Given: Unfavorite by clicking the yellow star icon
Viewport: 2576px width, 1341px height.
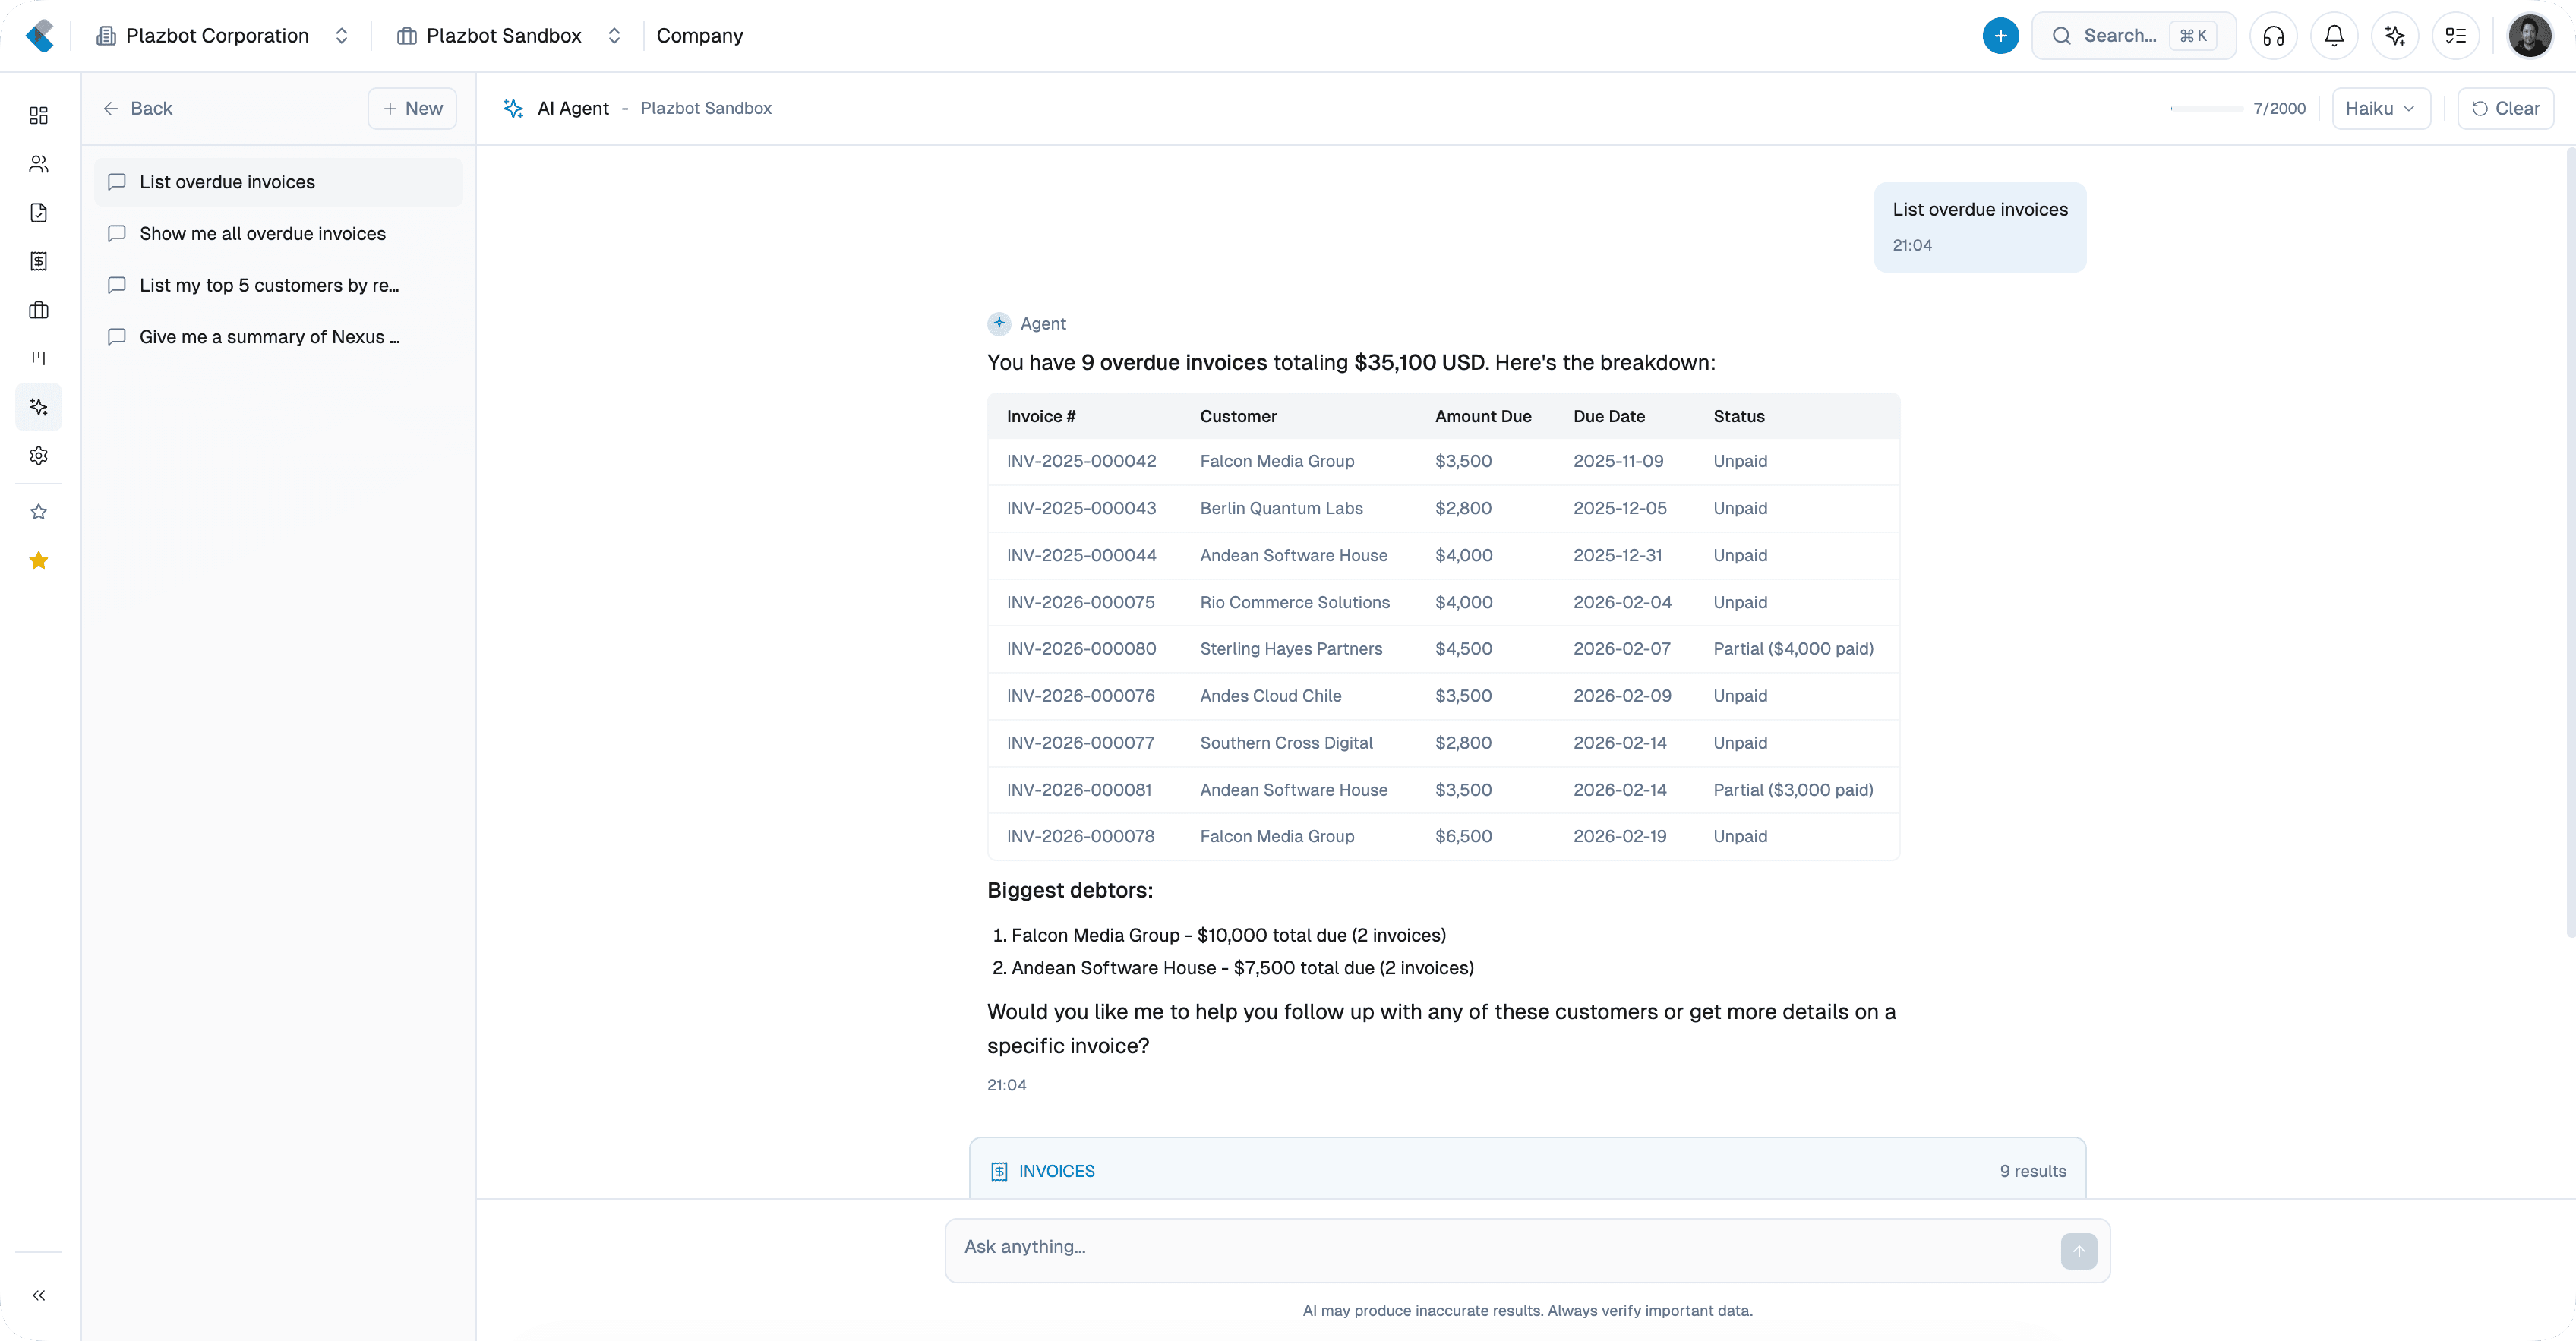Looking at the screenshot, I should tap(38, 560).
